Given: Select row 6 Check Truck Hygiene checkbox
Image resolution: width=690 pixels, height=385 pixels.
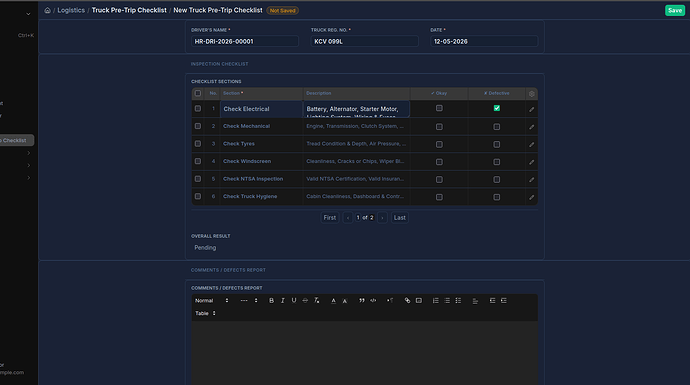Looking at the screenshot, I should (x=198, y=197).
